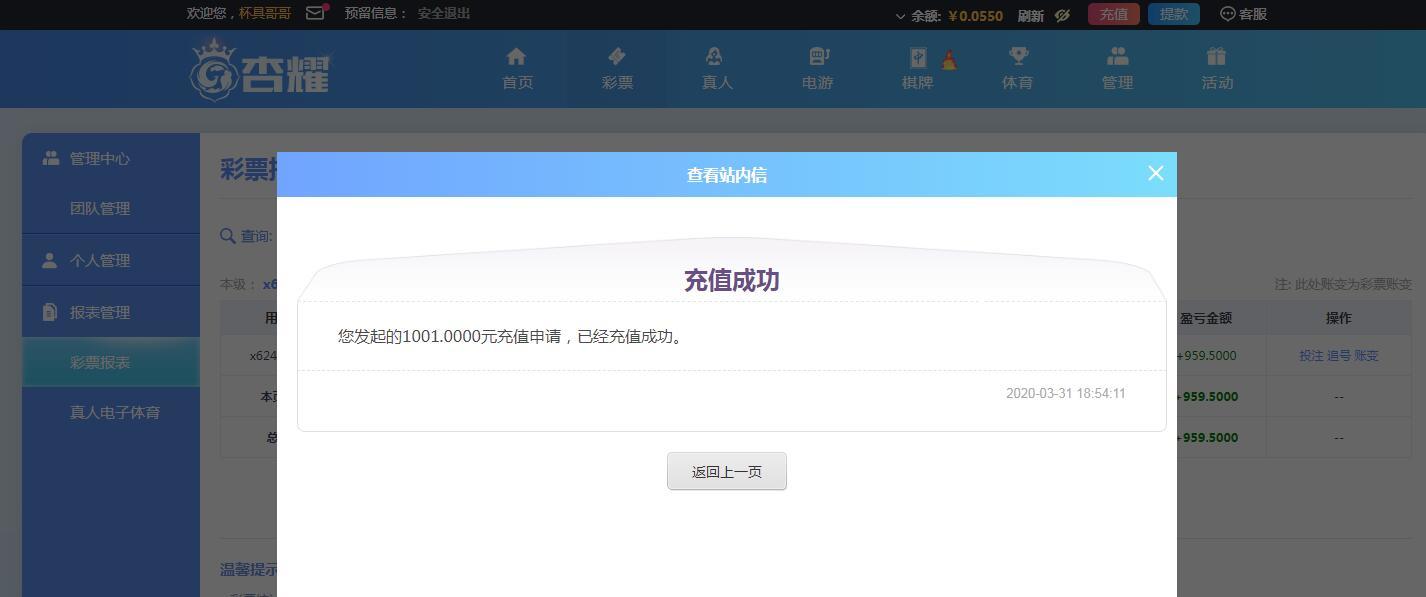
Task: Select 彩票报表 in sidebar
Action: 111,362
